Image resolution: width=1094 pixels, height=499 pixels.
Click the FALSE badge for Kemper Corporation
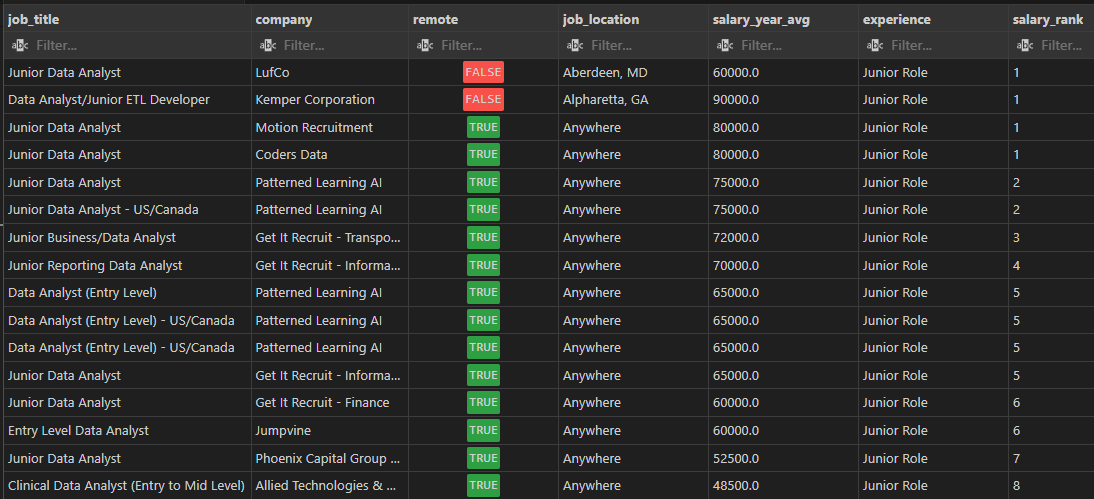pos(483,100)
